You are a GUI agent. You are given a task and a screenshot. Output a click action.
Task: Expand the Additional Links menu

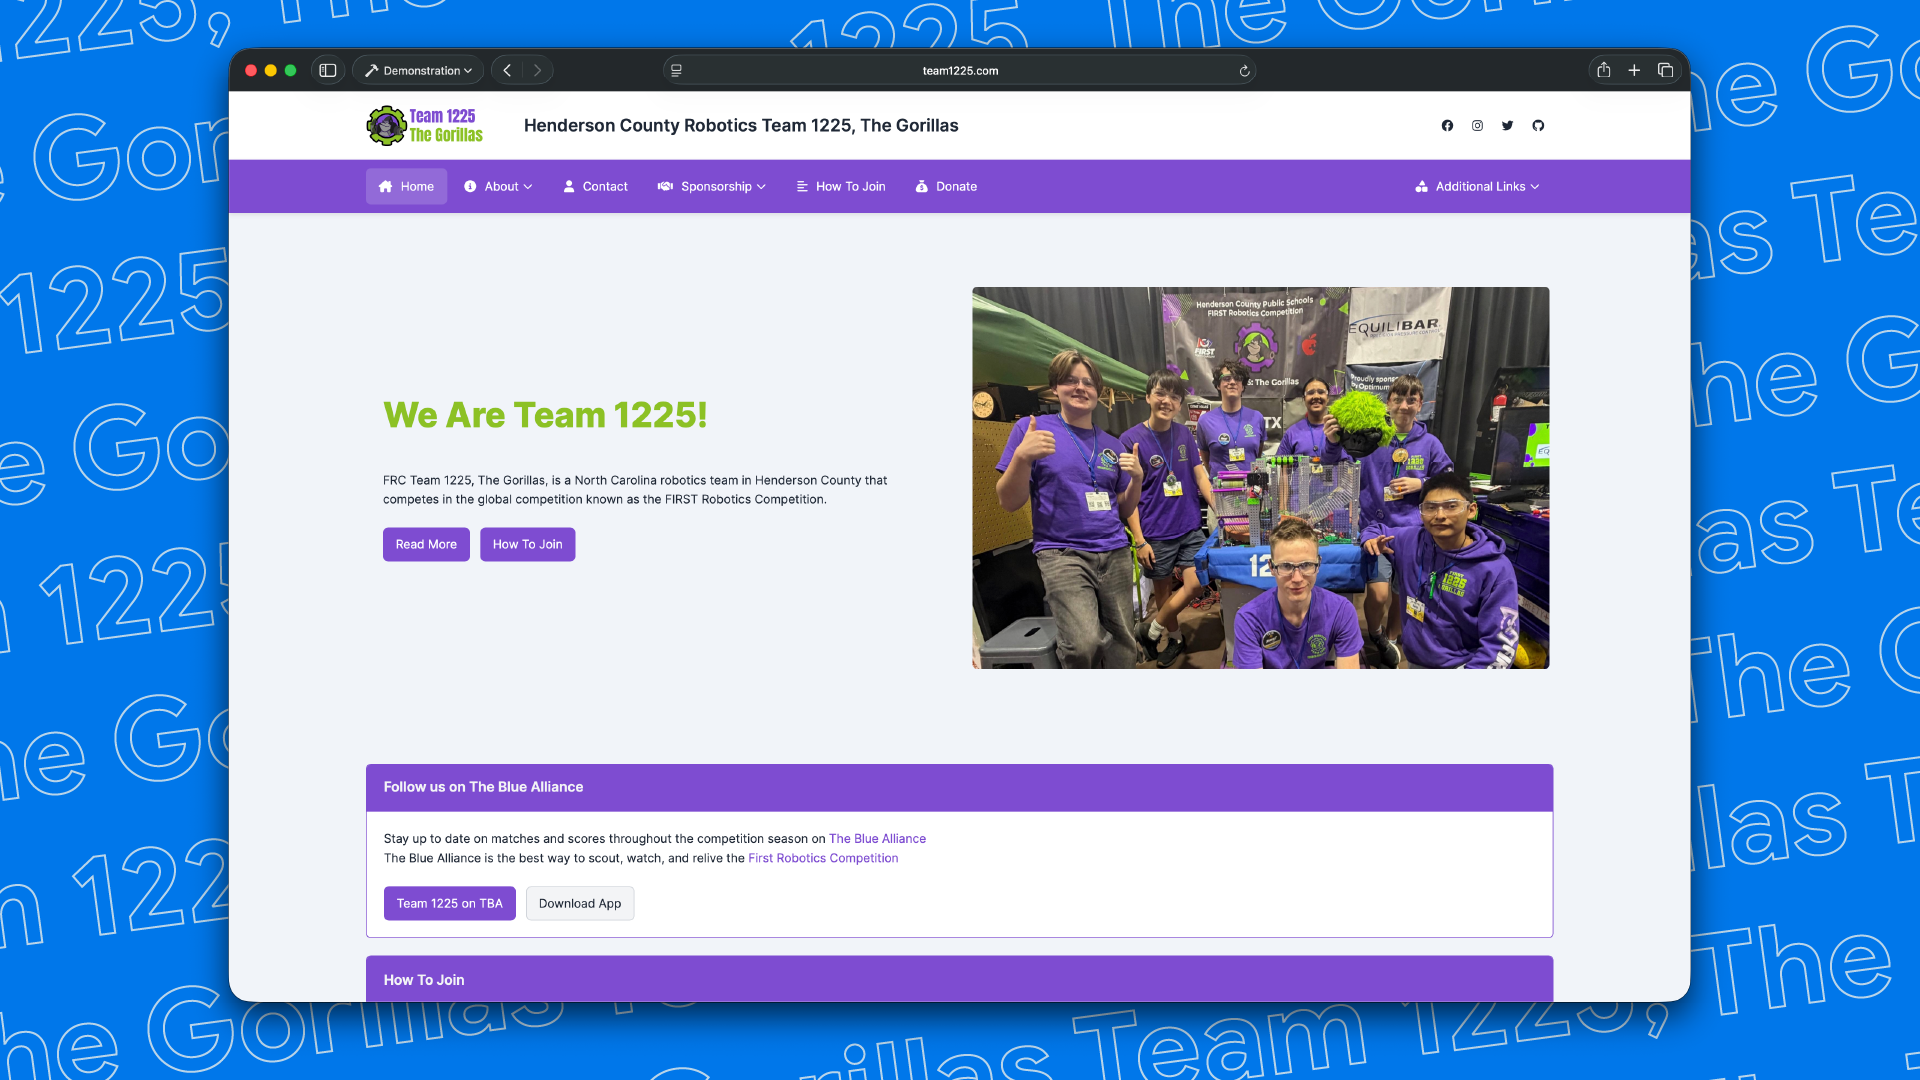(x=1477, y=187)
